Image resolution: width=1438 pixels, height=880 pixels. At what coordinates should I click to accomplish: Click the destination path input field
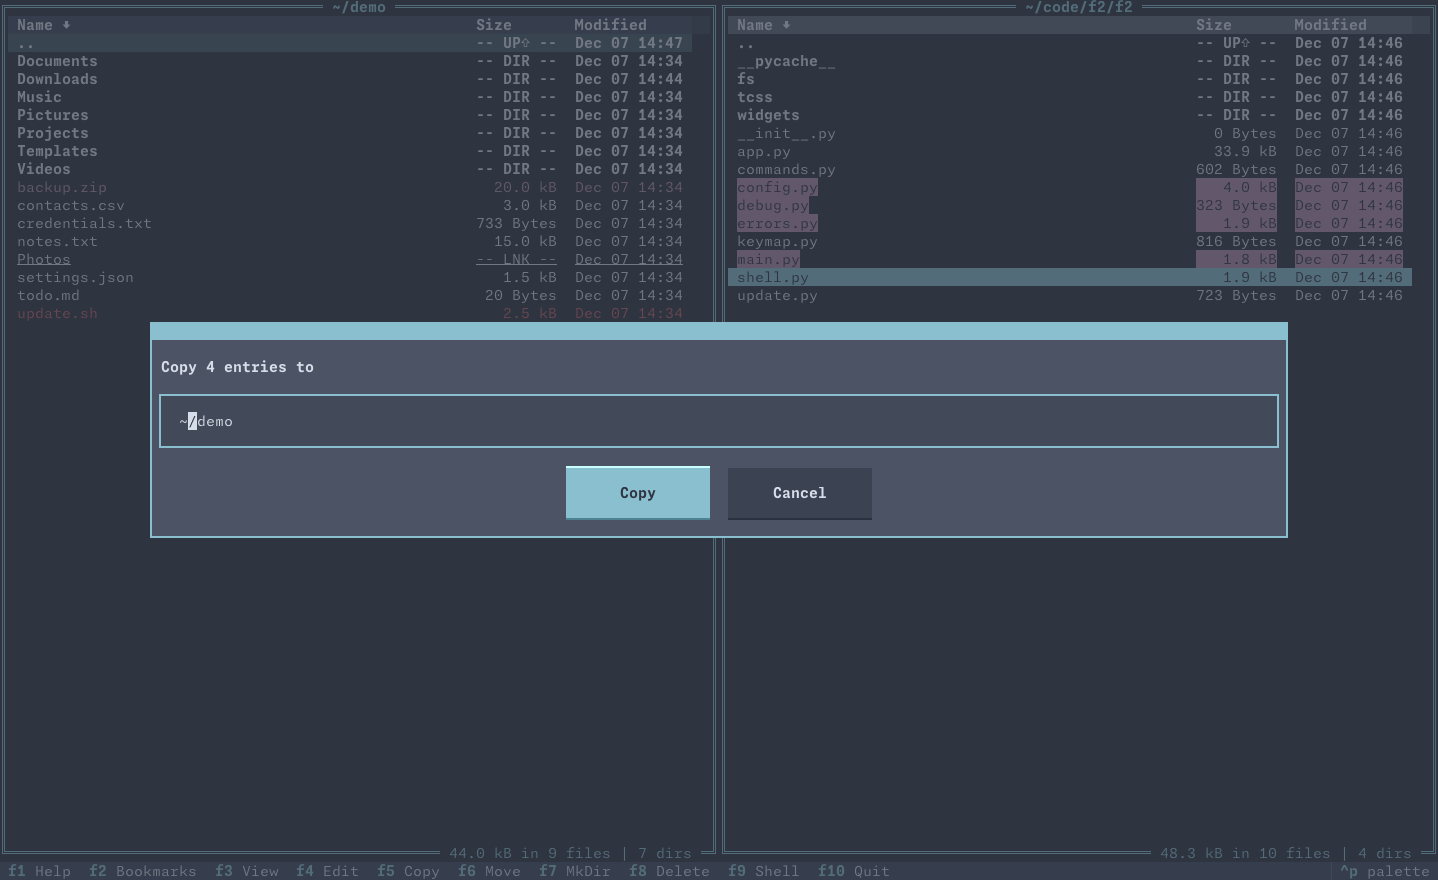pos(718,421)
